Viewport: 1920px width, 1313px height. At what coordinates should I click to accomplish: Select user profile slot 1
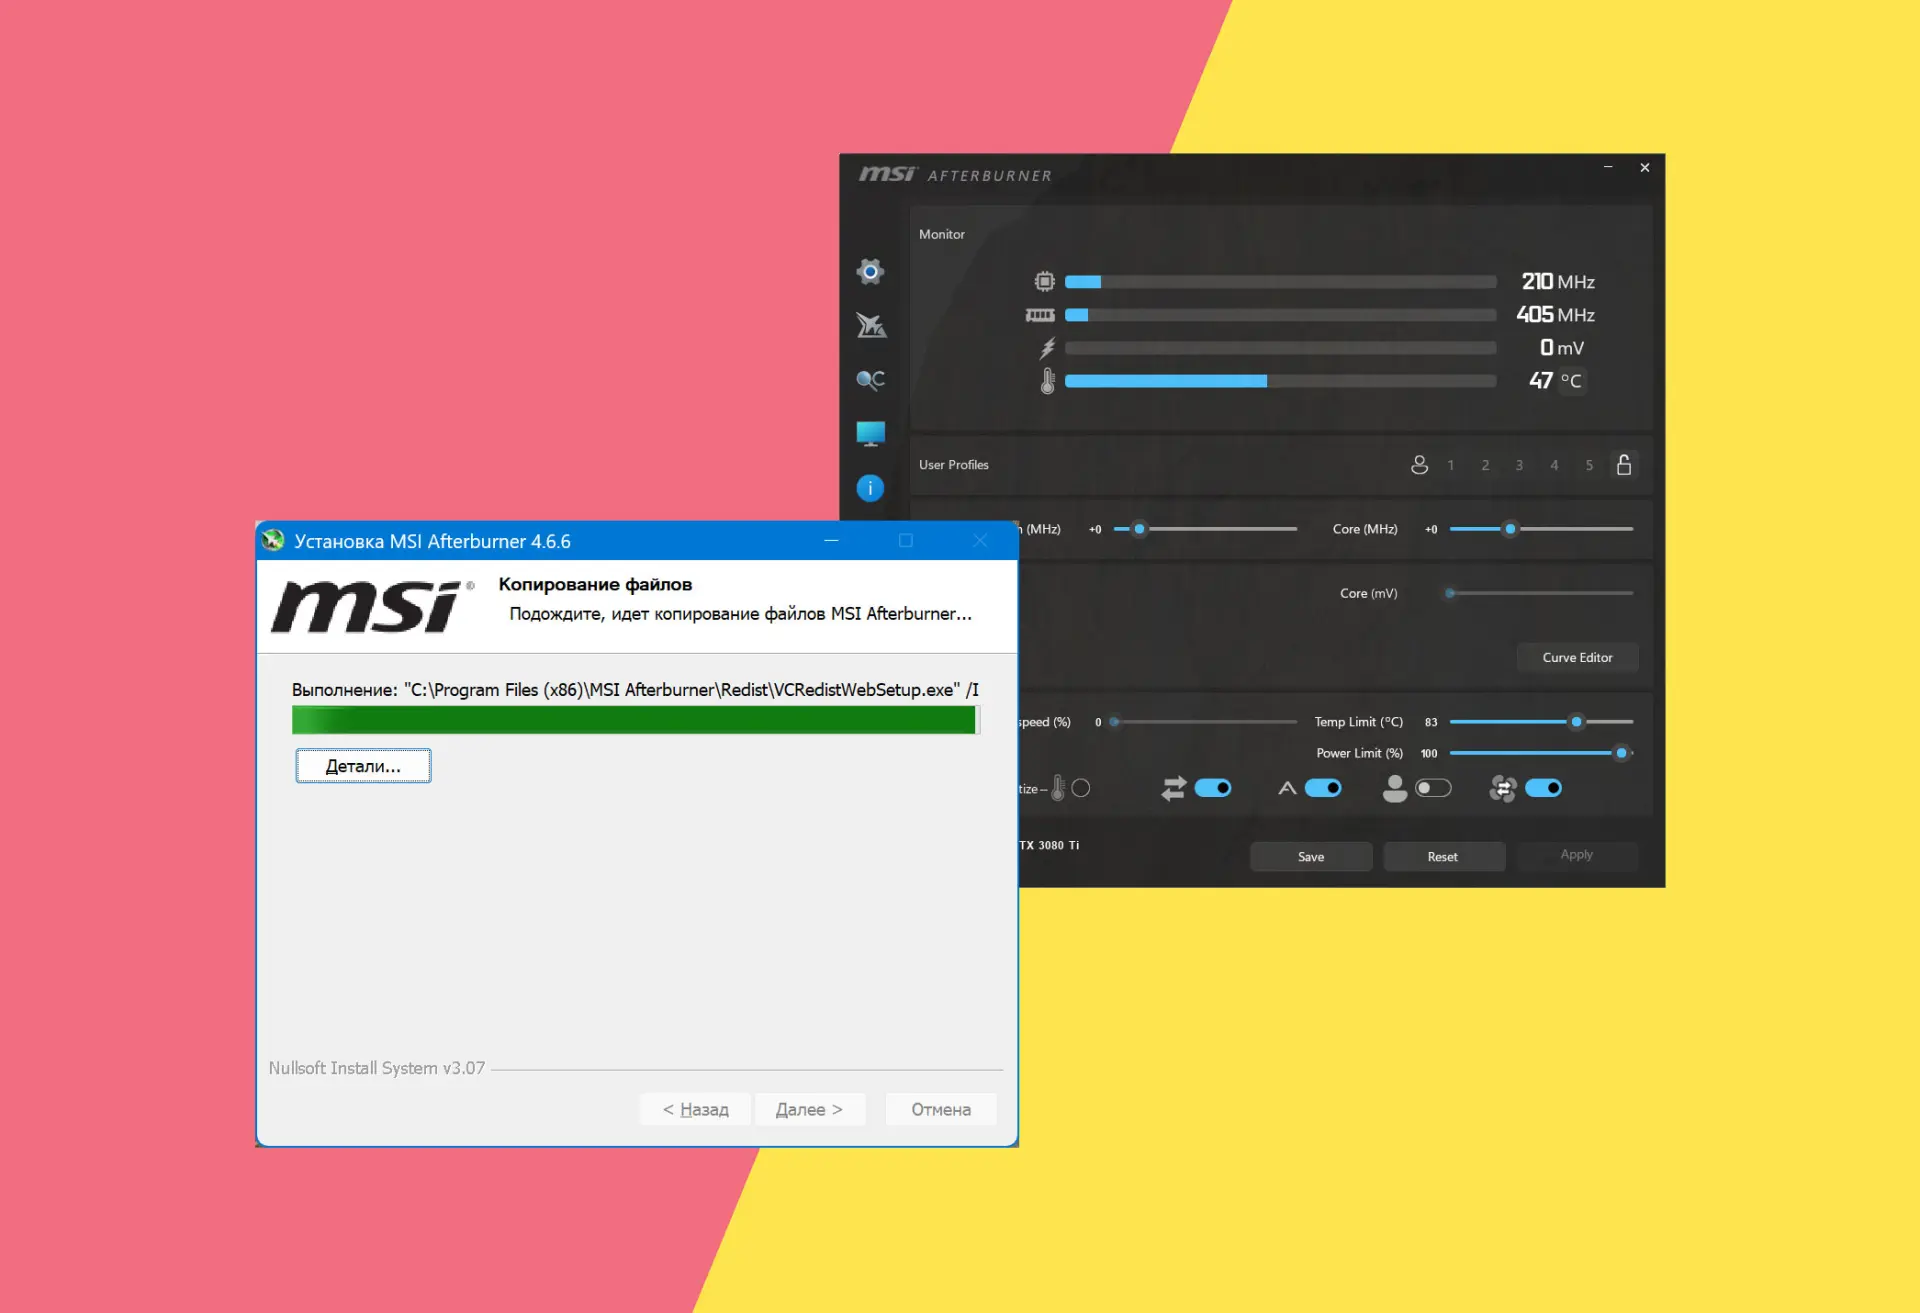pyautogui.click(x=1451, y=466)
